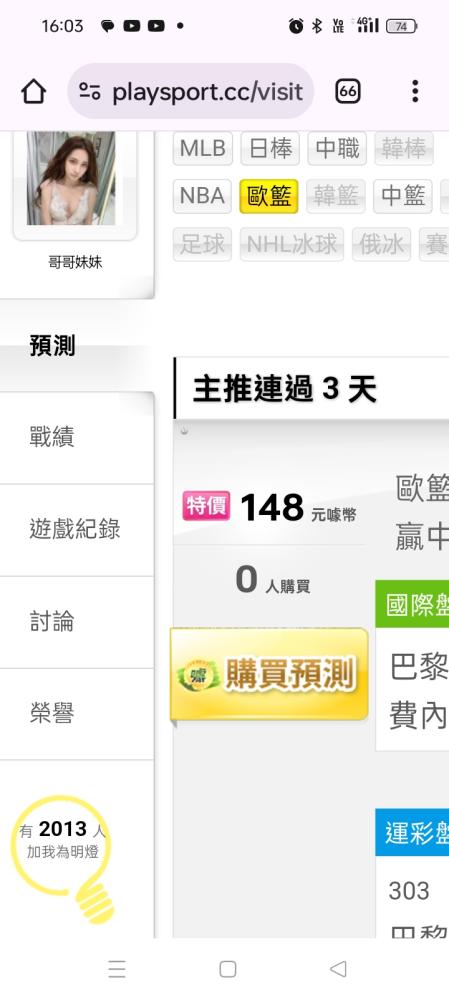Tap the Android back navigation button
Viewport: 449px width, 1000px height.
(x=338, y=969)
